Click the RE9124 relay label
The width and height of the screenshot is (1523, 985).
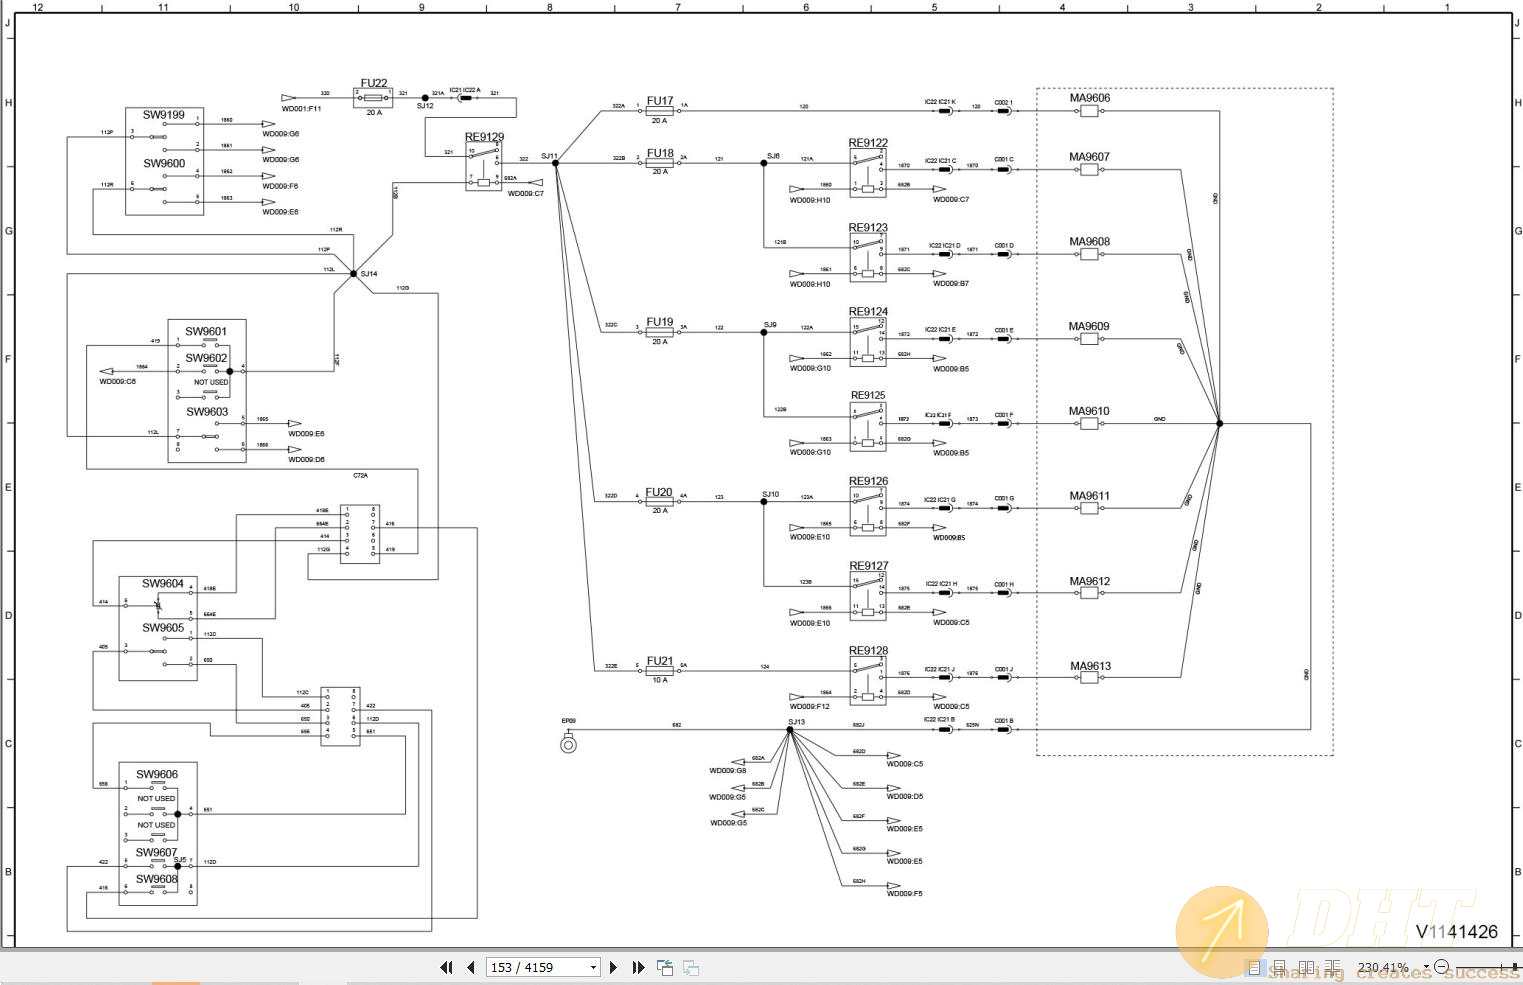[x=868, y=312]
